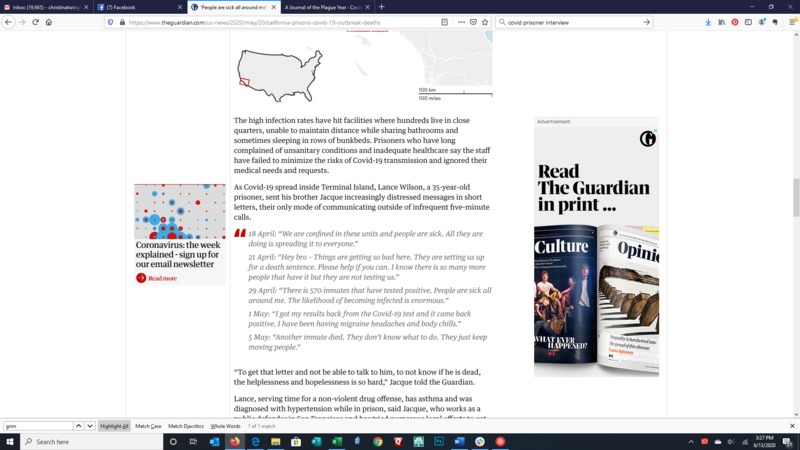Click the Firefox Home button
This screenshot has height=450, width=800.
point(49,22)
